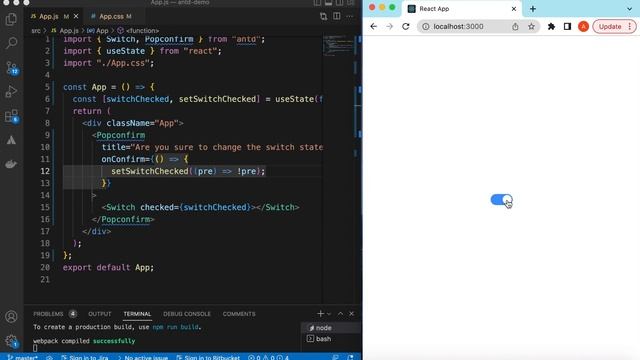
Task: Select the node terminal session
Action: coord(331,328)
